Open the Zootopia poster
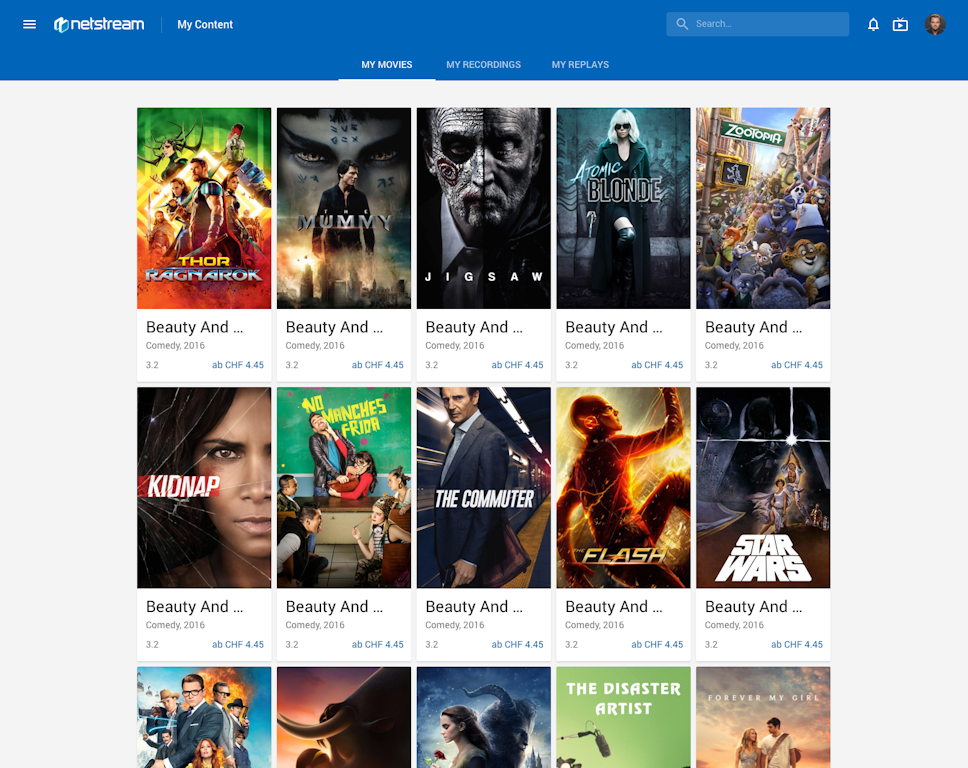Image resolution: width=968 pixels, height=768 pixels. (x=763, y=208)
